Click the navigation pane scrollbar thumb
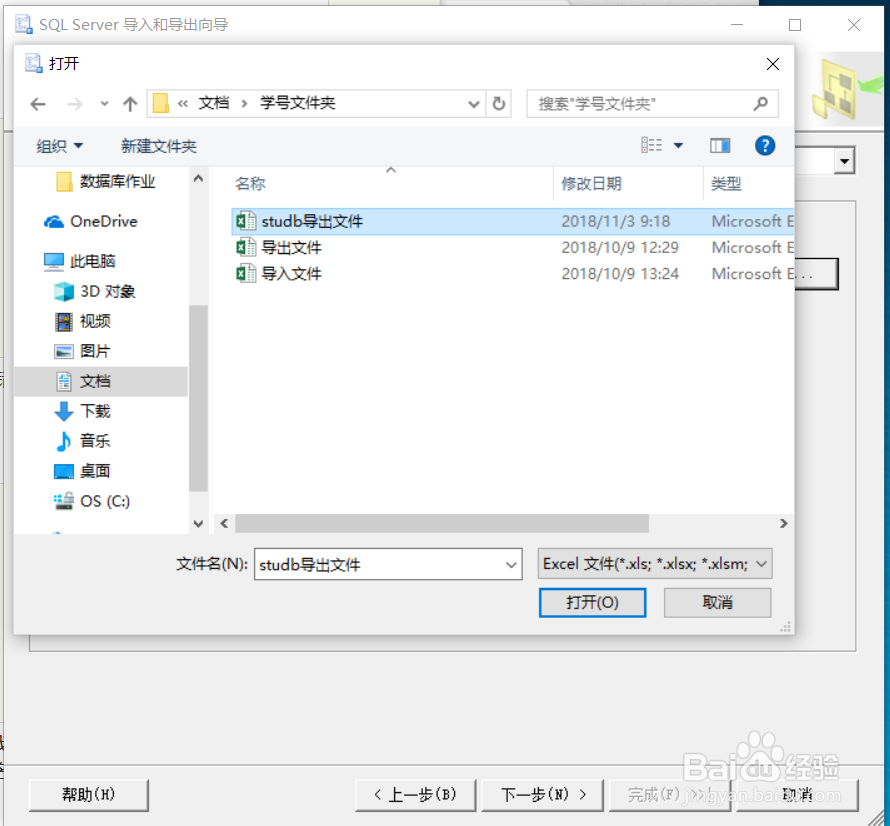The image size is (890, 826). pyautogui.click(x=198, y=397)
